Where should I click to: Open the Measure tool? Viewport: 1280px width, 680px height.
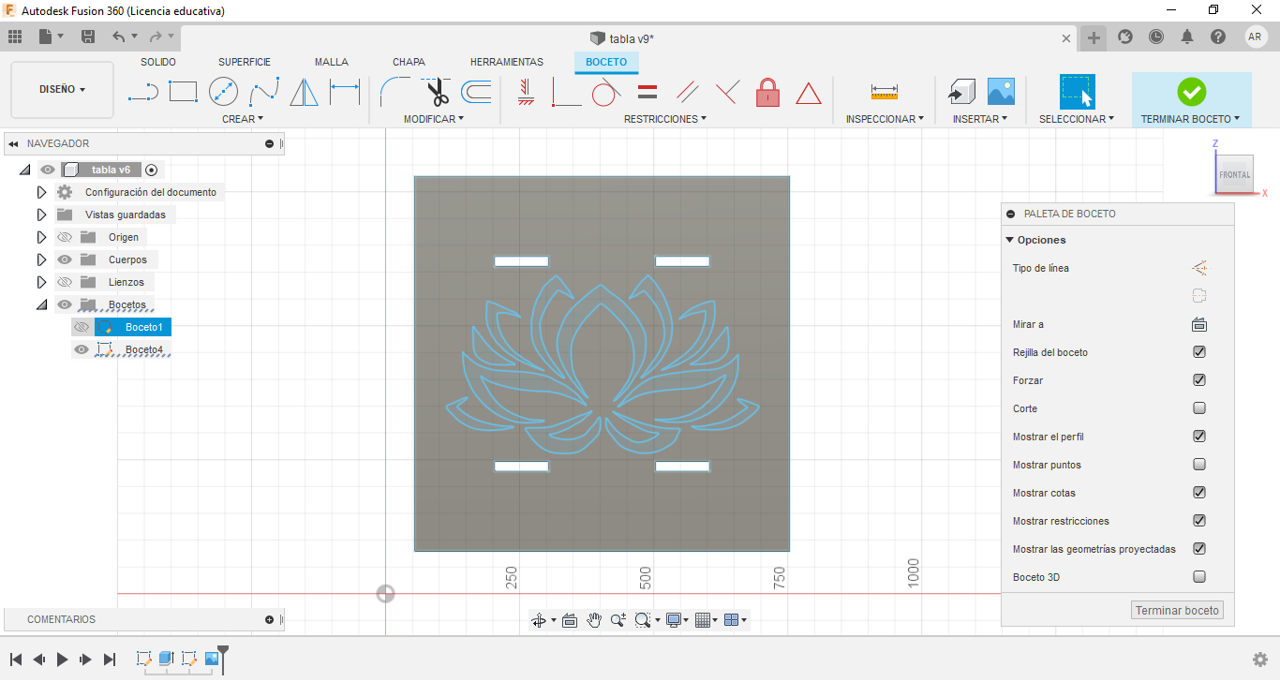[x=884, y=92]
